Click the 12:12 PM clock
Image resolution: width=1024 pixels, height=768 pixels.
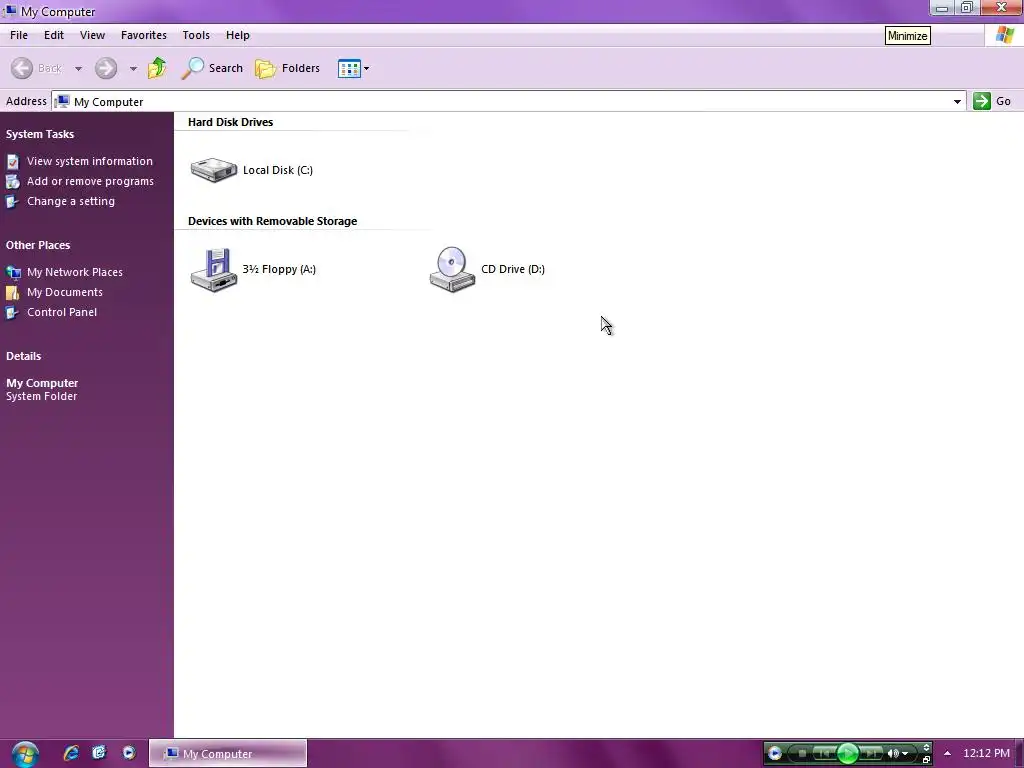[986, 753]
